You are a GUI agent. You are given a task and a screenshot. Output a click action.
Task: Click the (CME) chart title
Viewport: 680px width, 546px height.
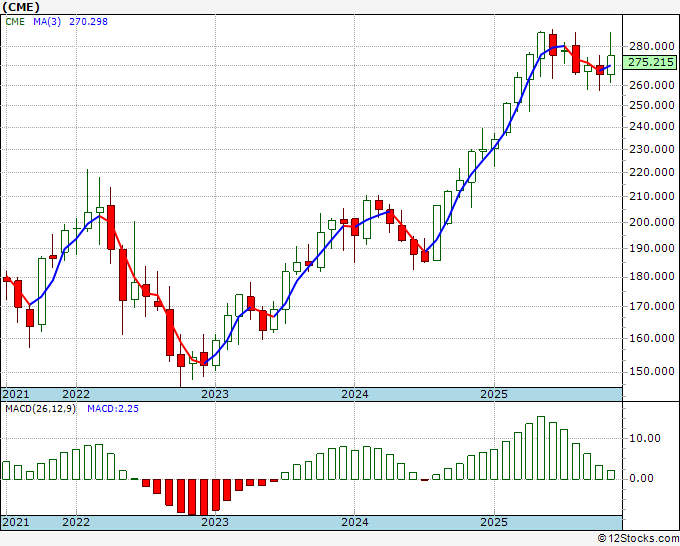(21, 7)
